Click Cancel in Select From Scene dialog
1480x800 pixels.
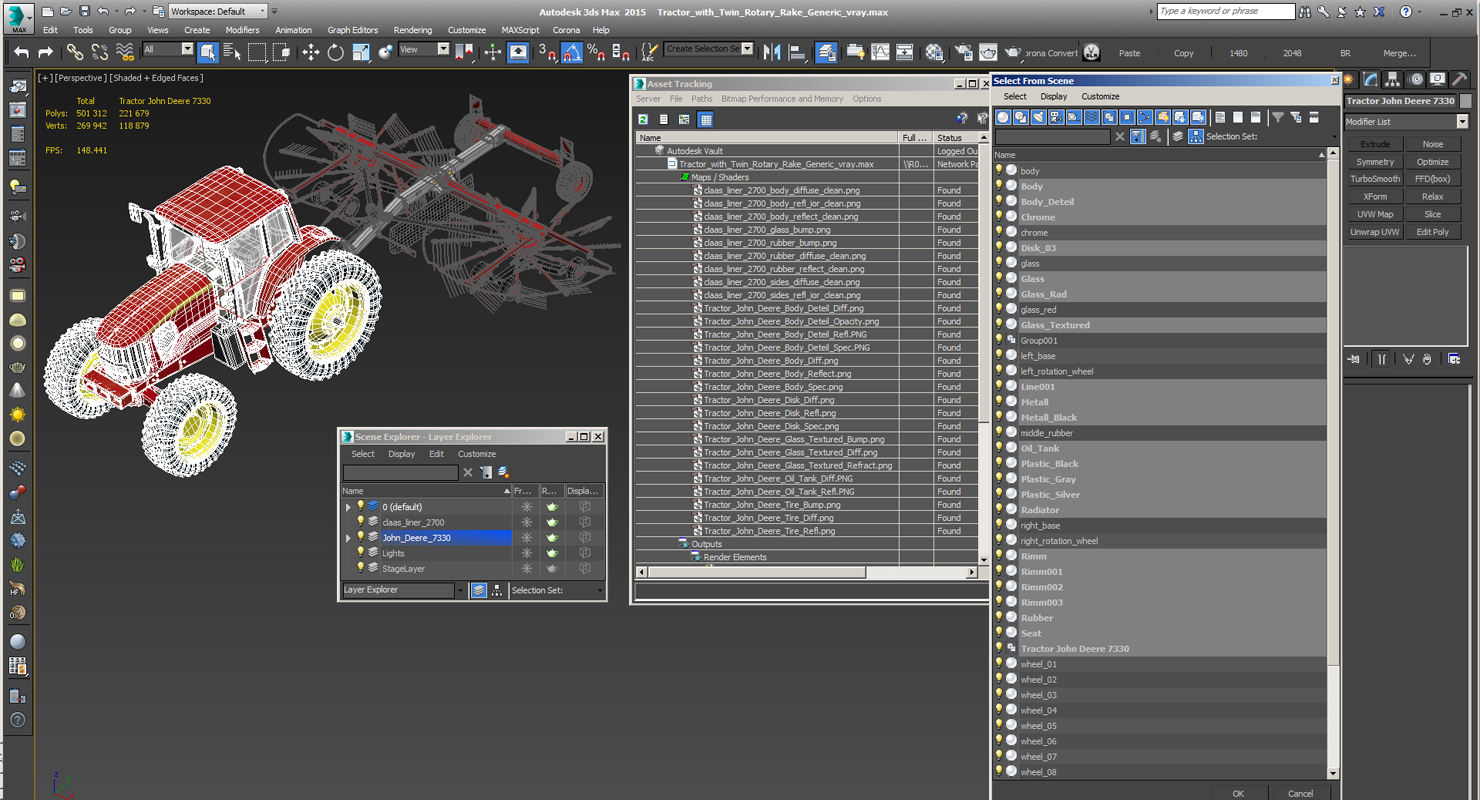[x=1300, y=793]
